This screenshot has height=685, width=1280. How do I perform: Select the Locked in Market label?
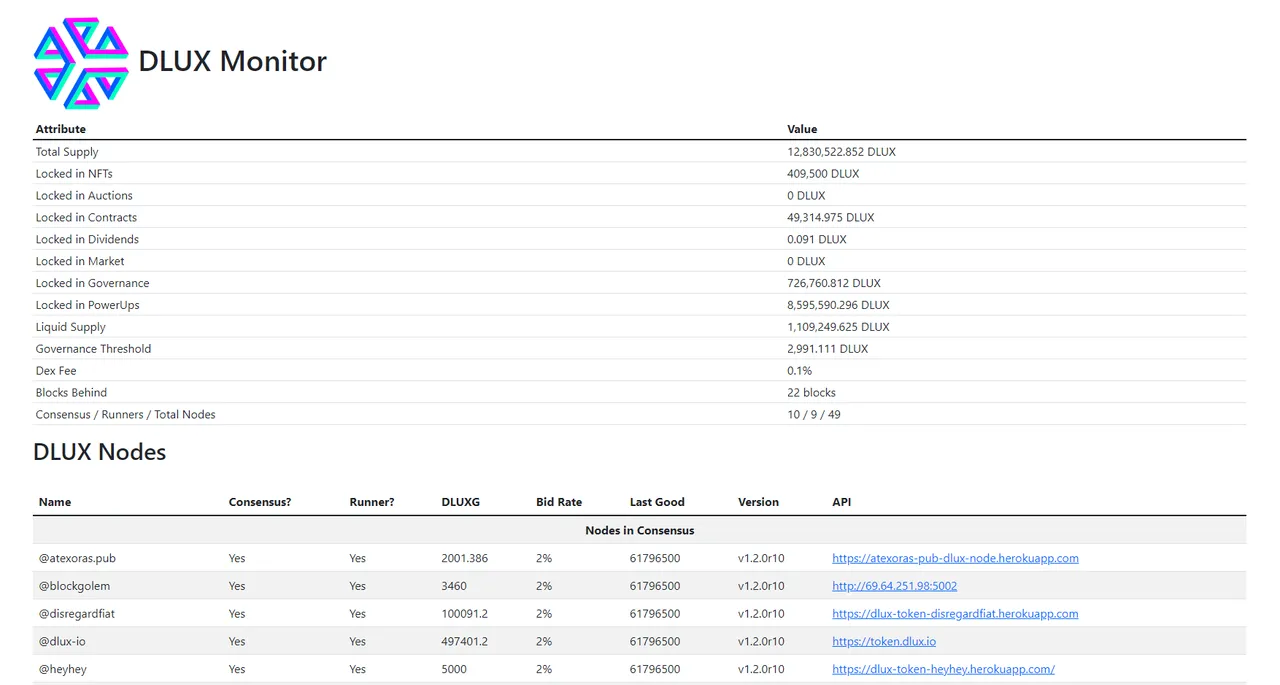coord(80,262)
